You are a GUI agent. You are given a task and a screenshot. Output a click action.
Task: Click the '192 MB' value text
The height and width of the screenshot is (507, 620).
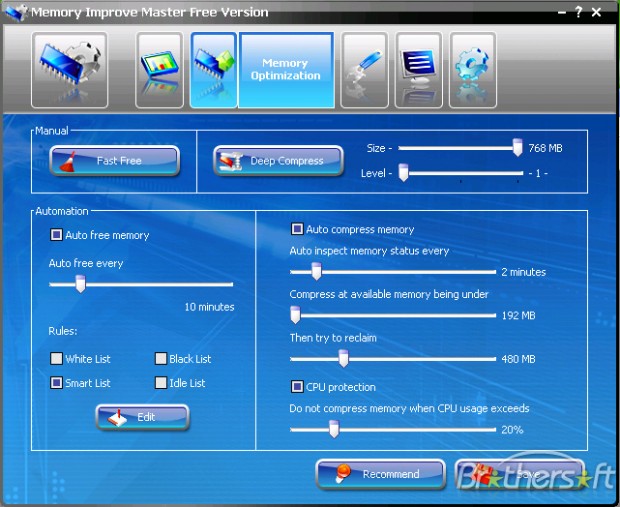(x=518, y=316)
